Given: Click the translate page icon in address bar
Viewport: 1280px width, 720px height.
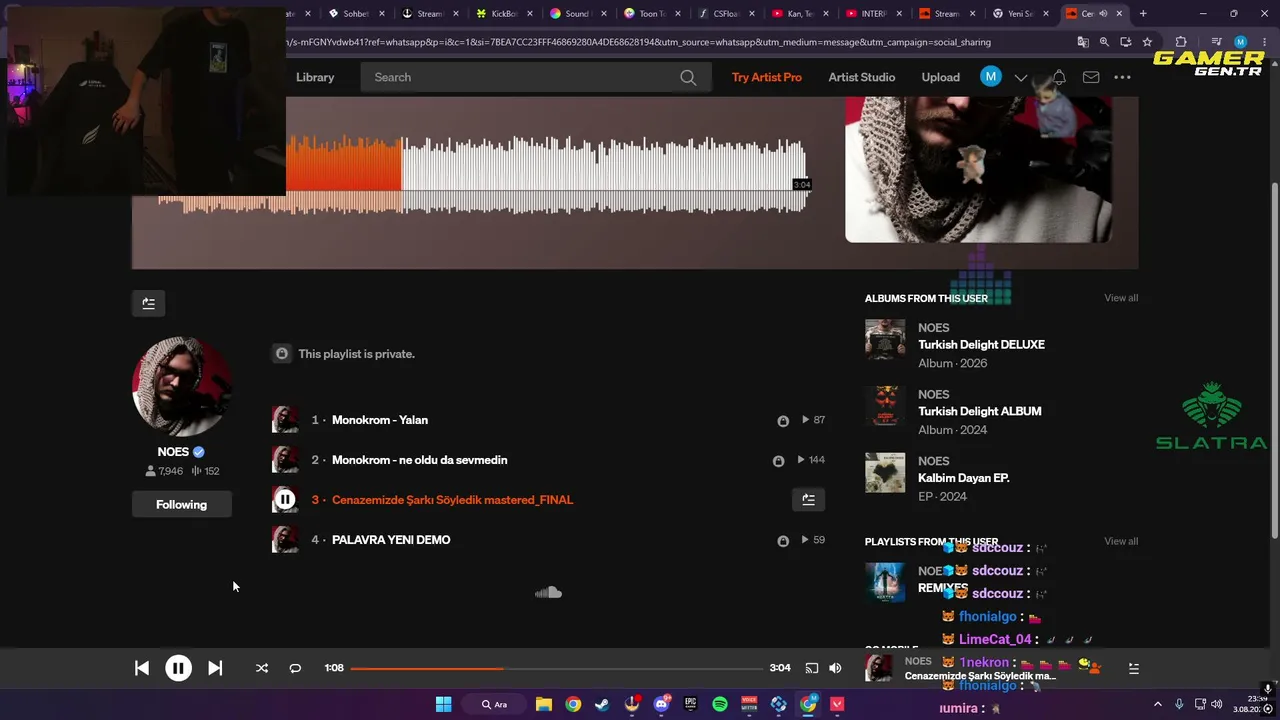Looking at the screenshot, I should coord(1083,42).
